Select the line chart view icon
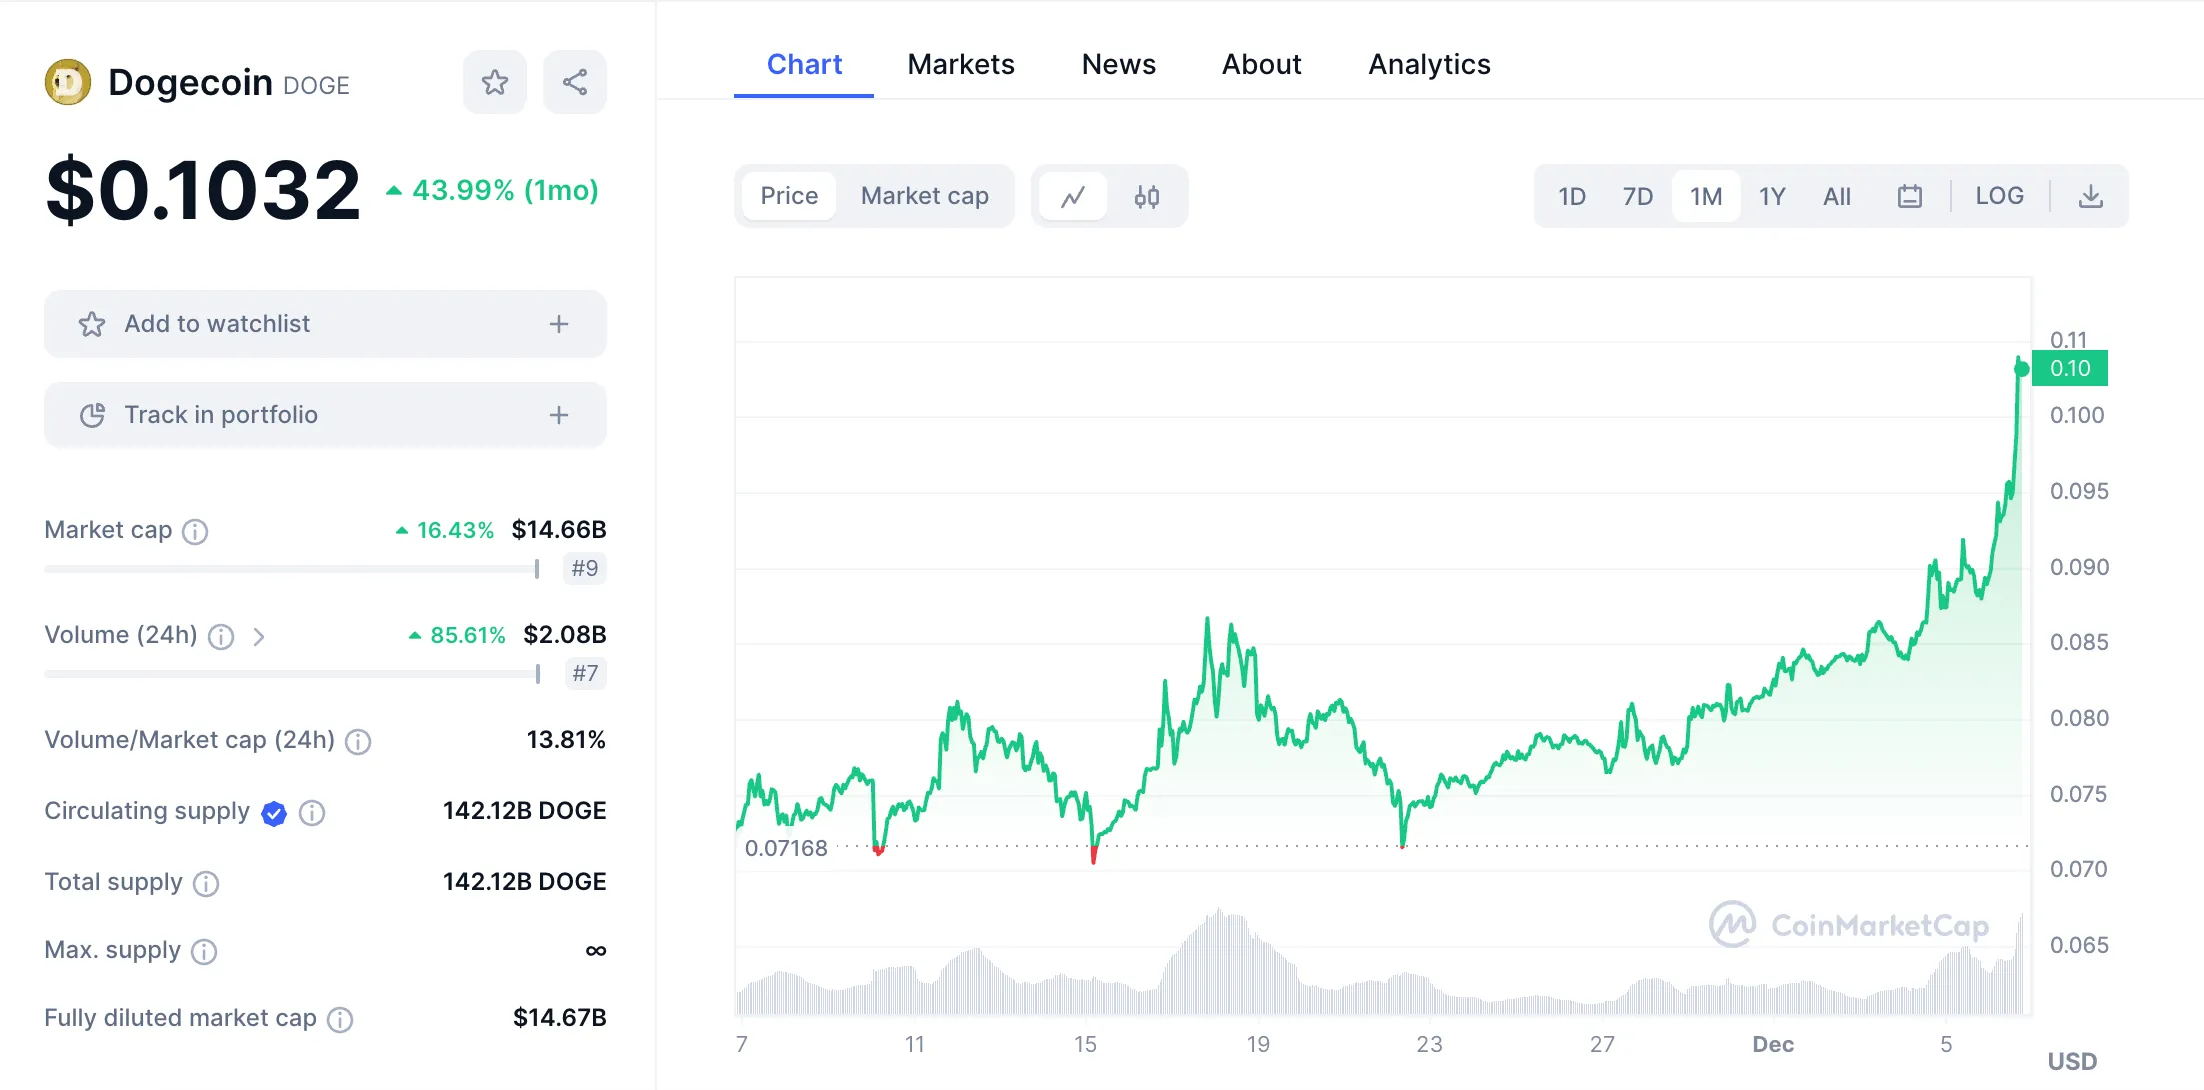 point(1073,196)
